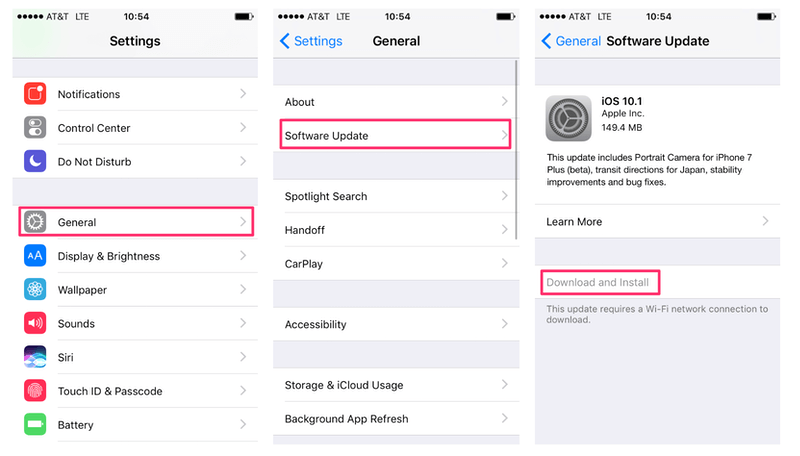This screenshot has height=456, width=800.
Task: Tap the red Notifications icon
Action: [35, 94]
